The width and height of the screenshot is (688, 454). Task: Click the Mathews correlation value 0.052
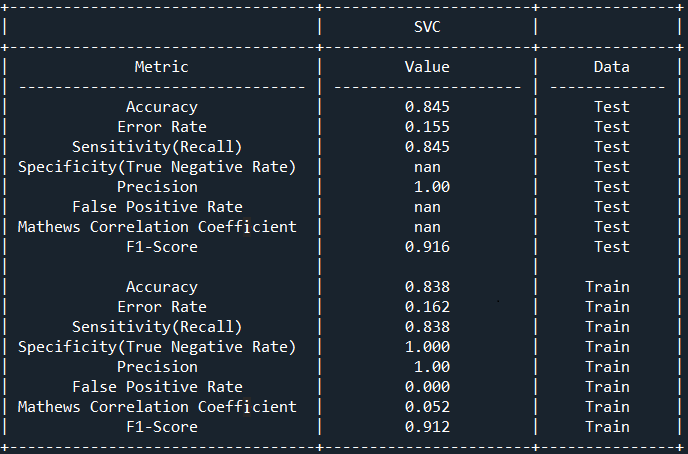[x=427, y=407]
